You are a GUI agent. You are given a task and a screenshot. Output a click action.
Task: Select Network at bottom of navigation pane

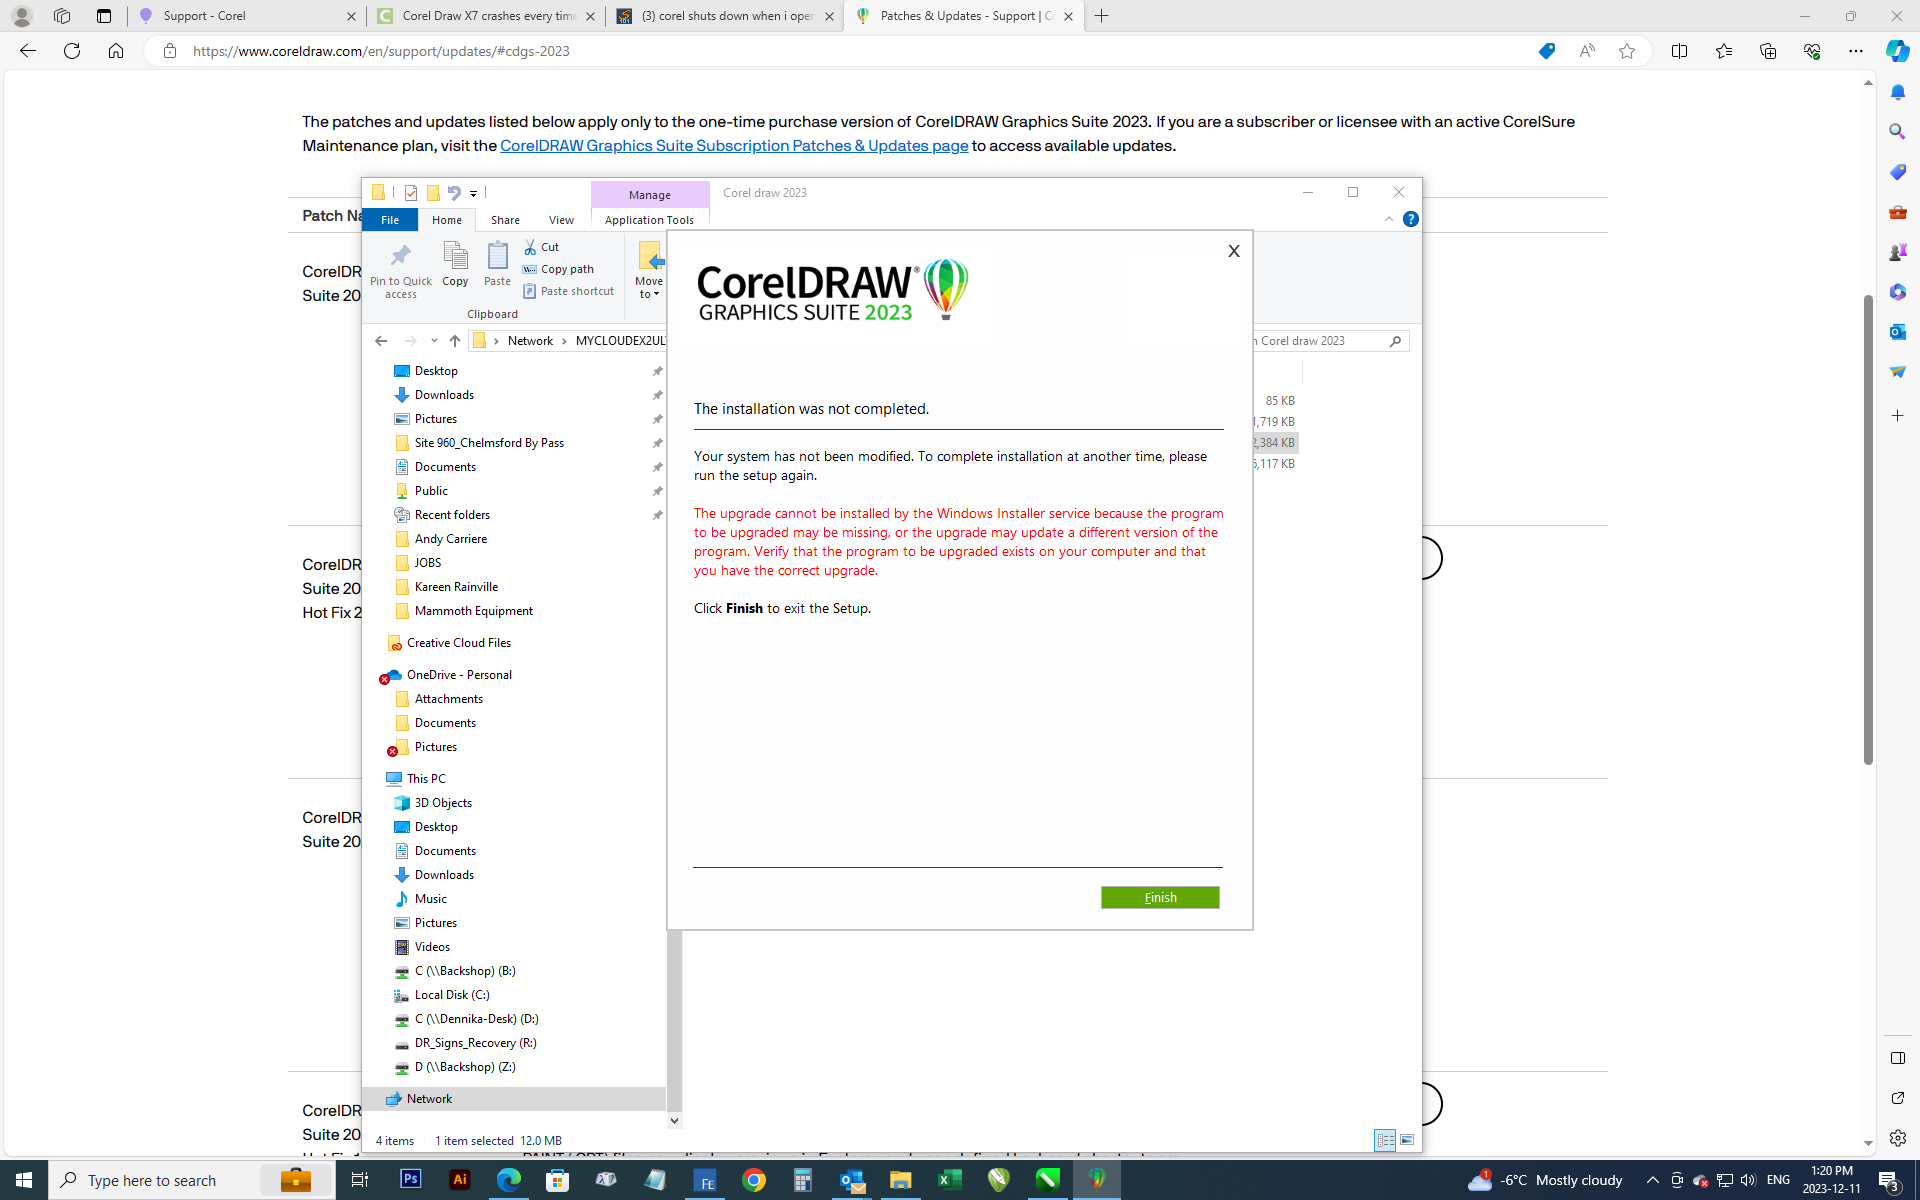click(x=429, y=1099)
